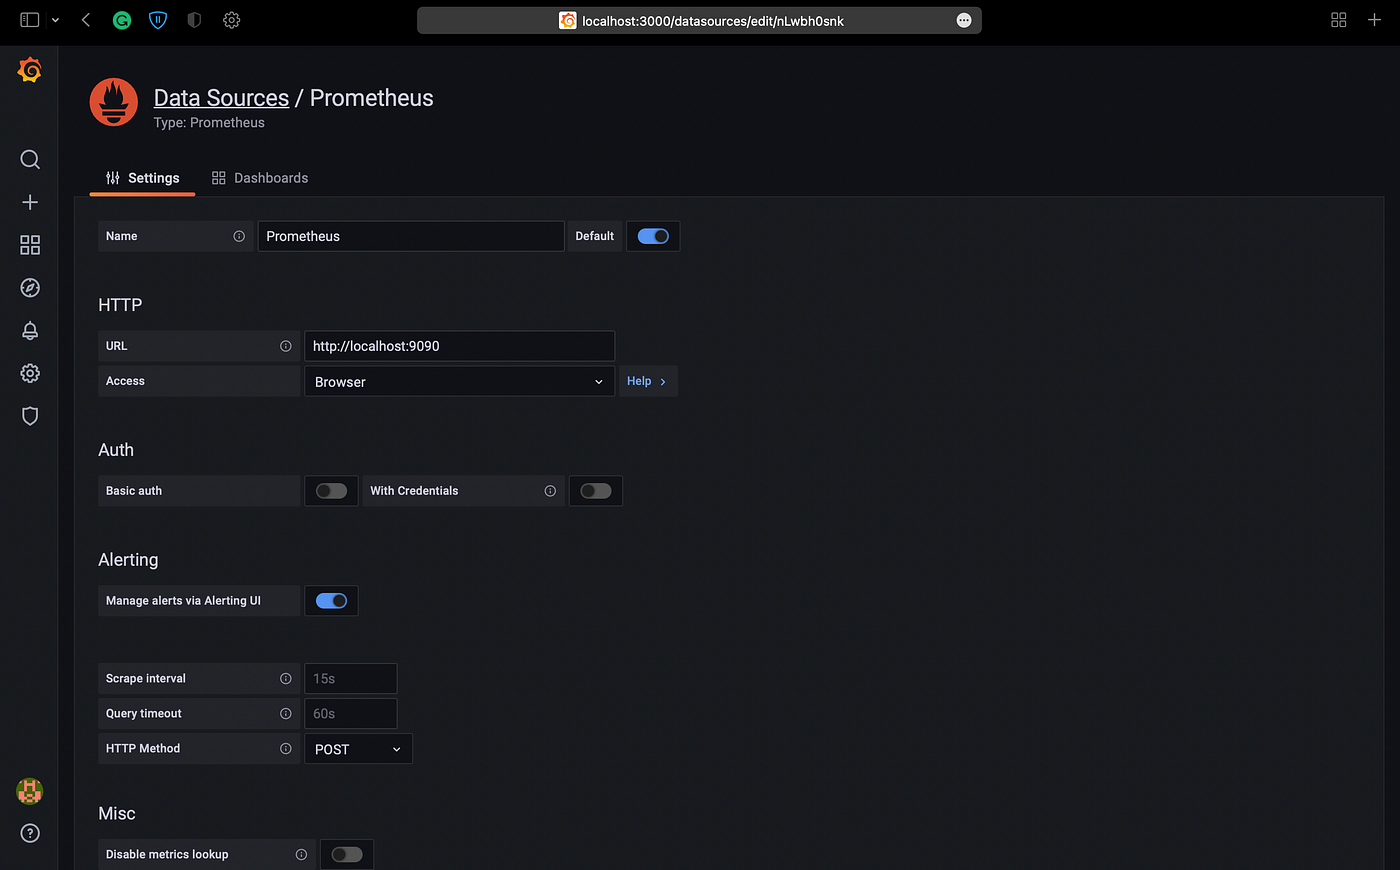The height and width of the screenshot is (870, 1400).
Task: Toggle Manage alerts via Alerting UI switch
Action: pos(331,601)
